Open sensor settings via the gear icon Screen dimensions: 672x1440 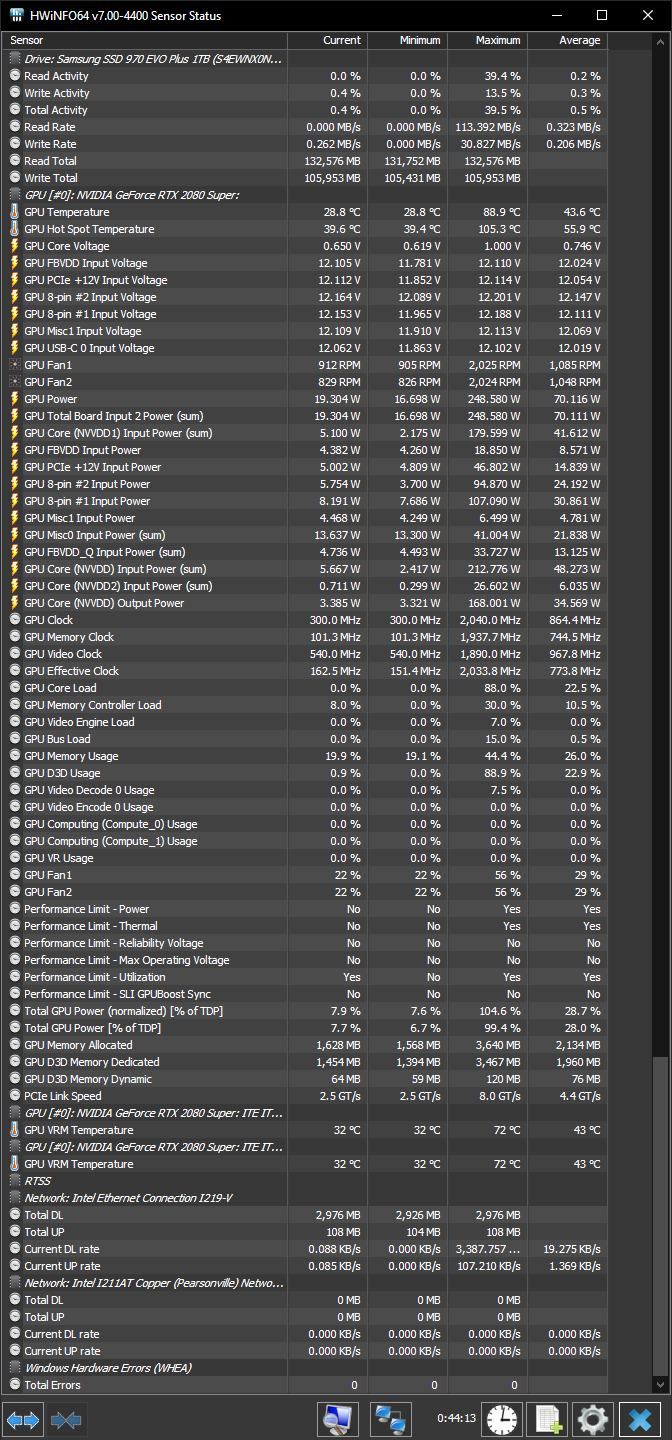592,1419
